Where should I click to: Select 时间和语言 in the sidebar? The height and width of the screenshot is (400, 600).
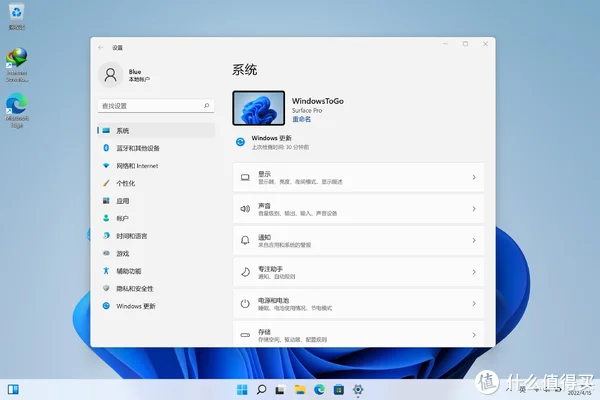coord(156,236)
